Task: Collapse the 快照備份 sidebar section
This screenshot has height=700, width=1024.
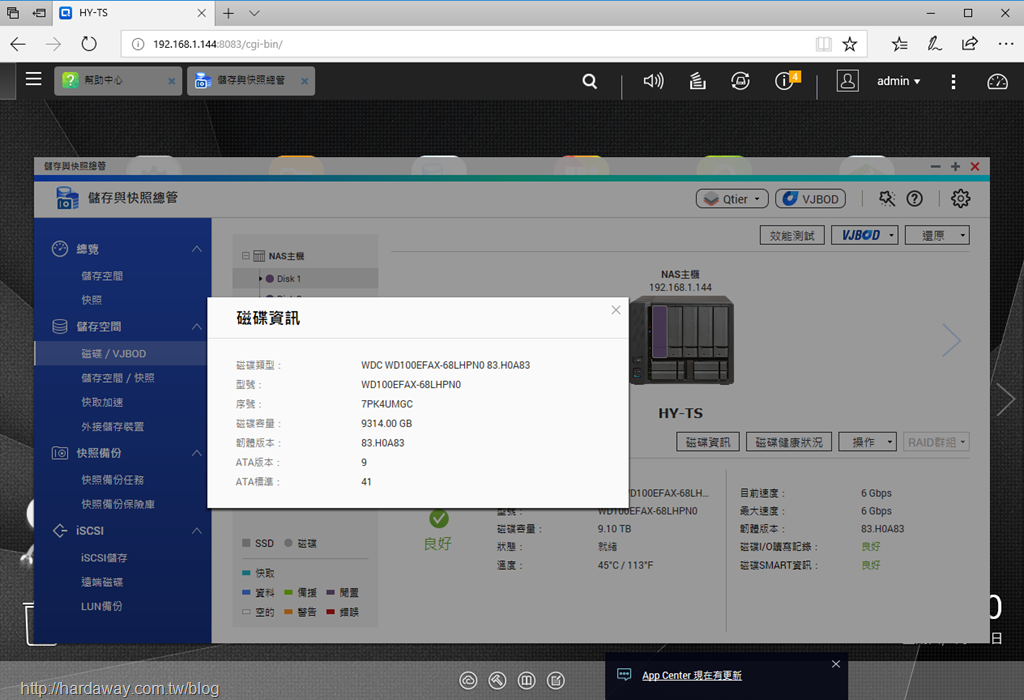Action: tap(197, 453)
